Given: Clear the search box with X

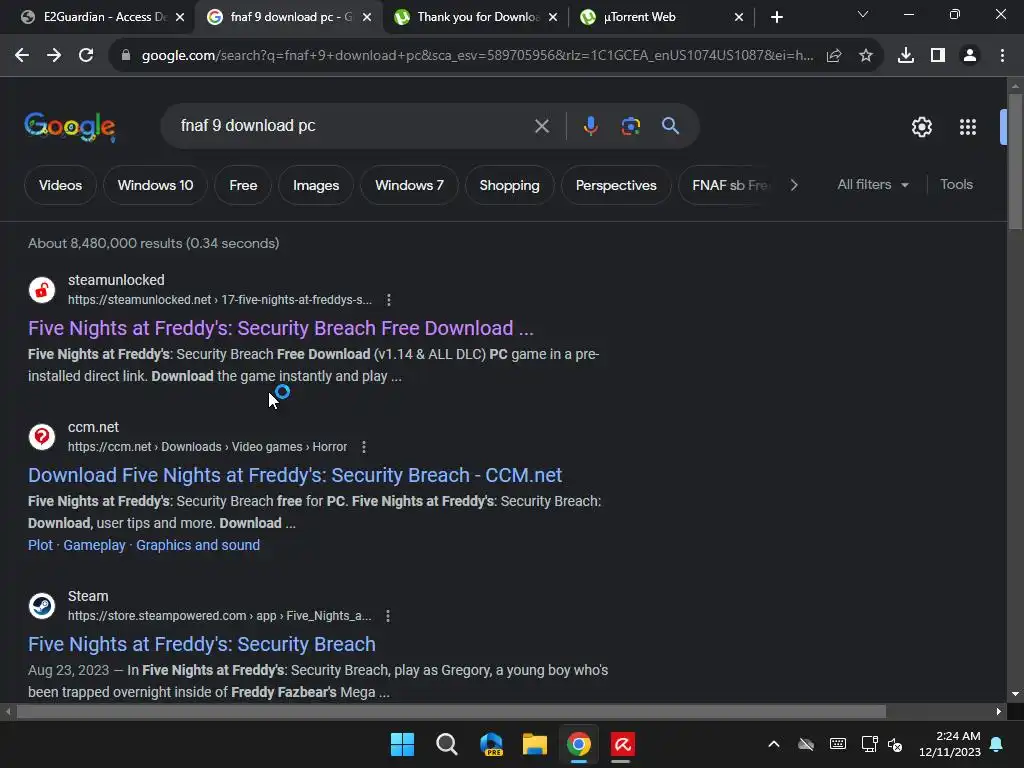Looking at the screenshot, I should coord(542,126).
